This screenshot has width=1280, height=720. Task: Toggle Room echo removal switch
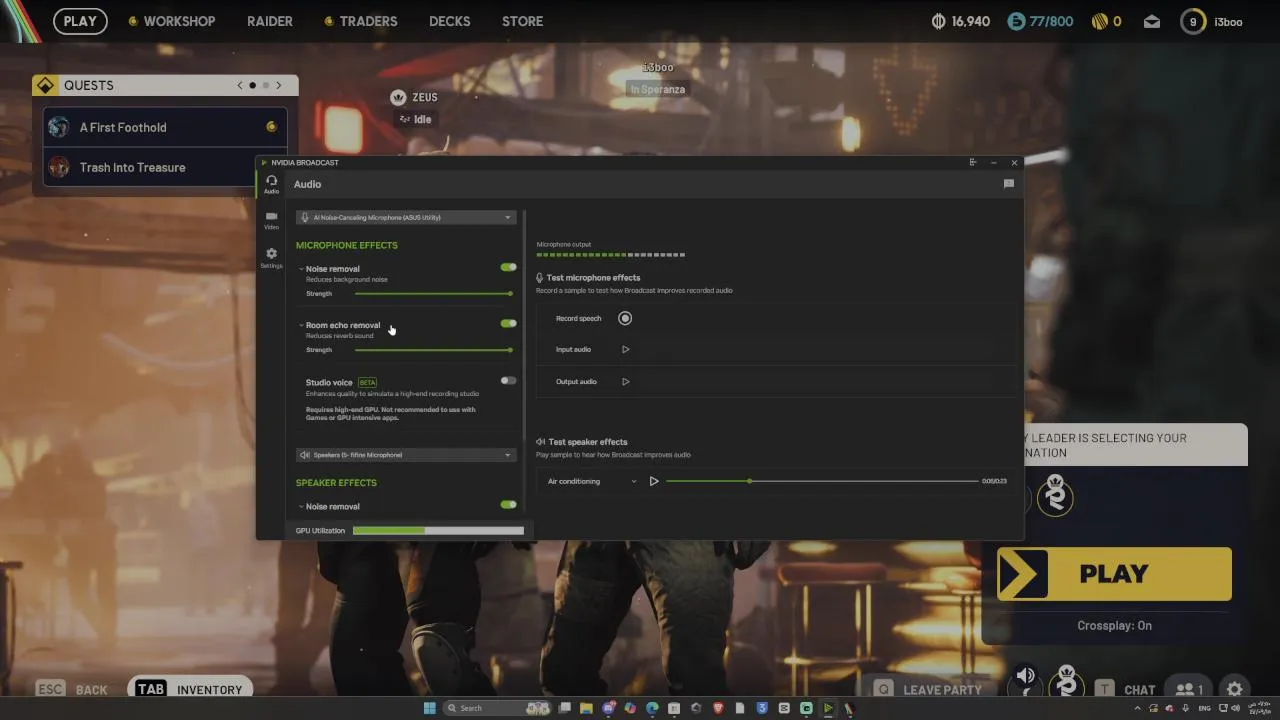point(508,323)
